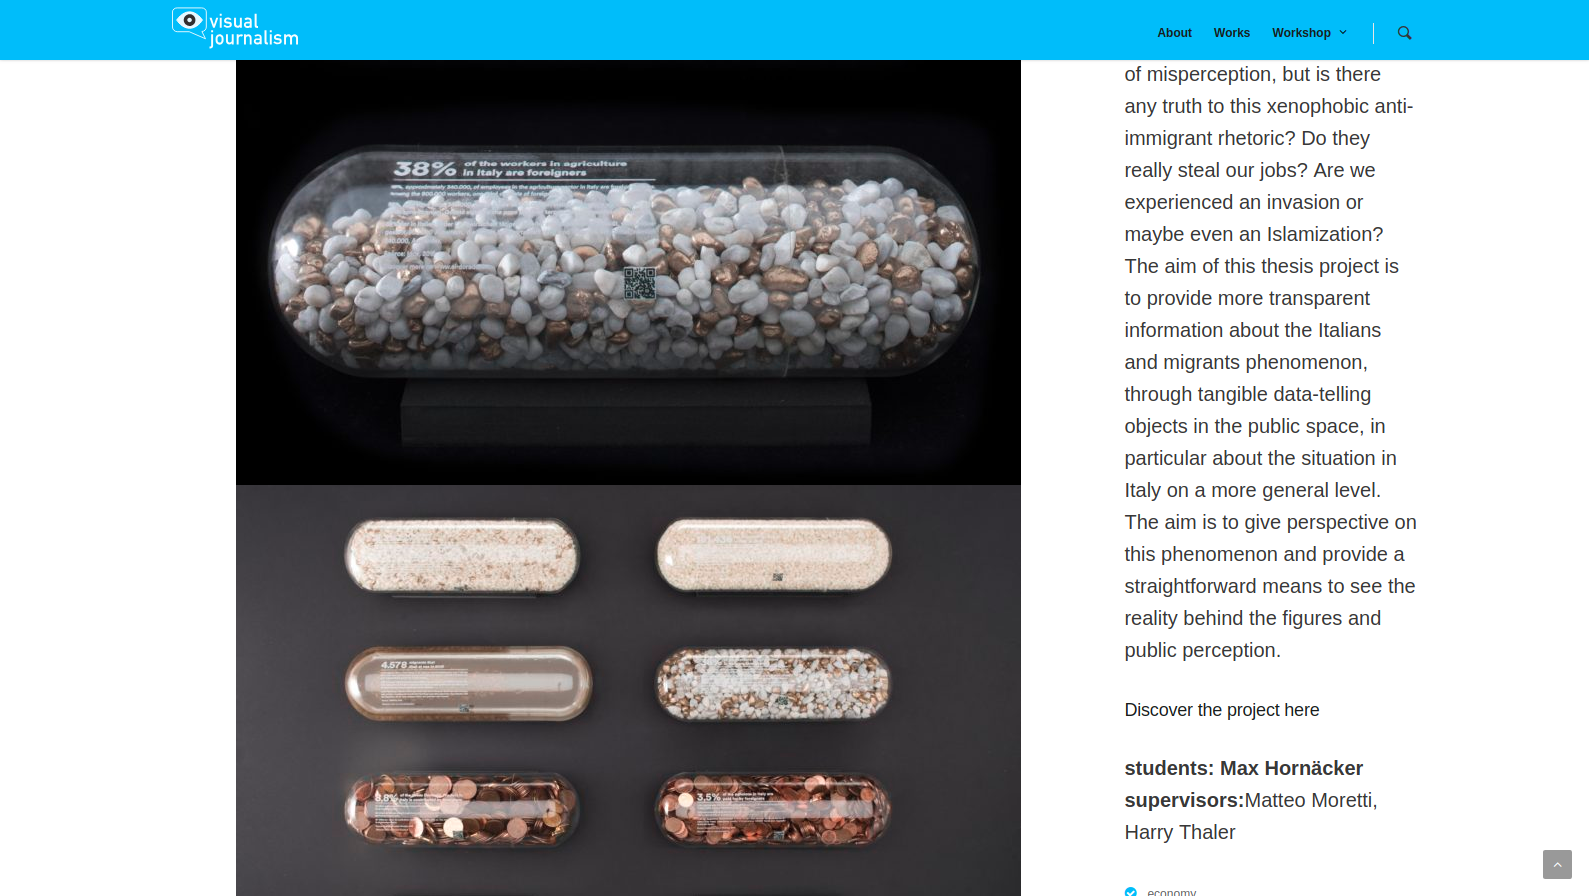
Task: Go to the About page
Action: tap(1174, 33)
